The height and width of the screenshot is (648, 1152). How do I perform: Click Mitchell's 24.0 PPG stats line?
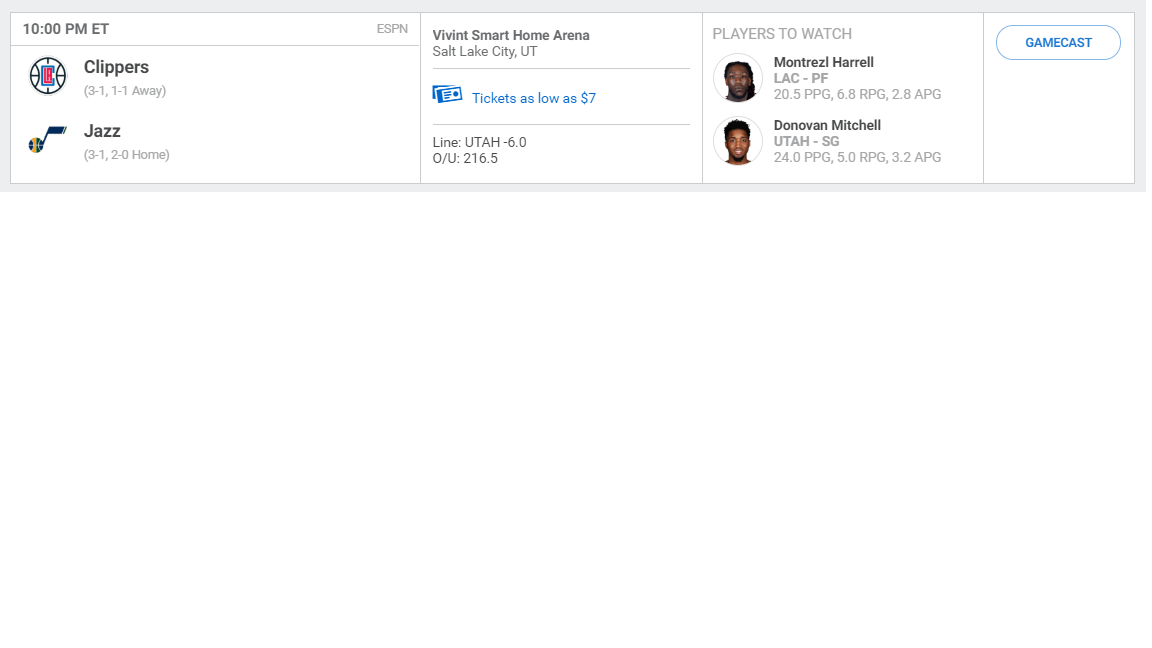857,157
